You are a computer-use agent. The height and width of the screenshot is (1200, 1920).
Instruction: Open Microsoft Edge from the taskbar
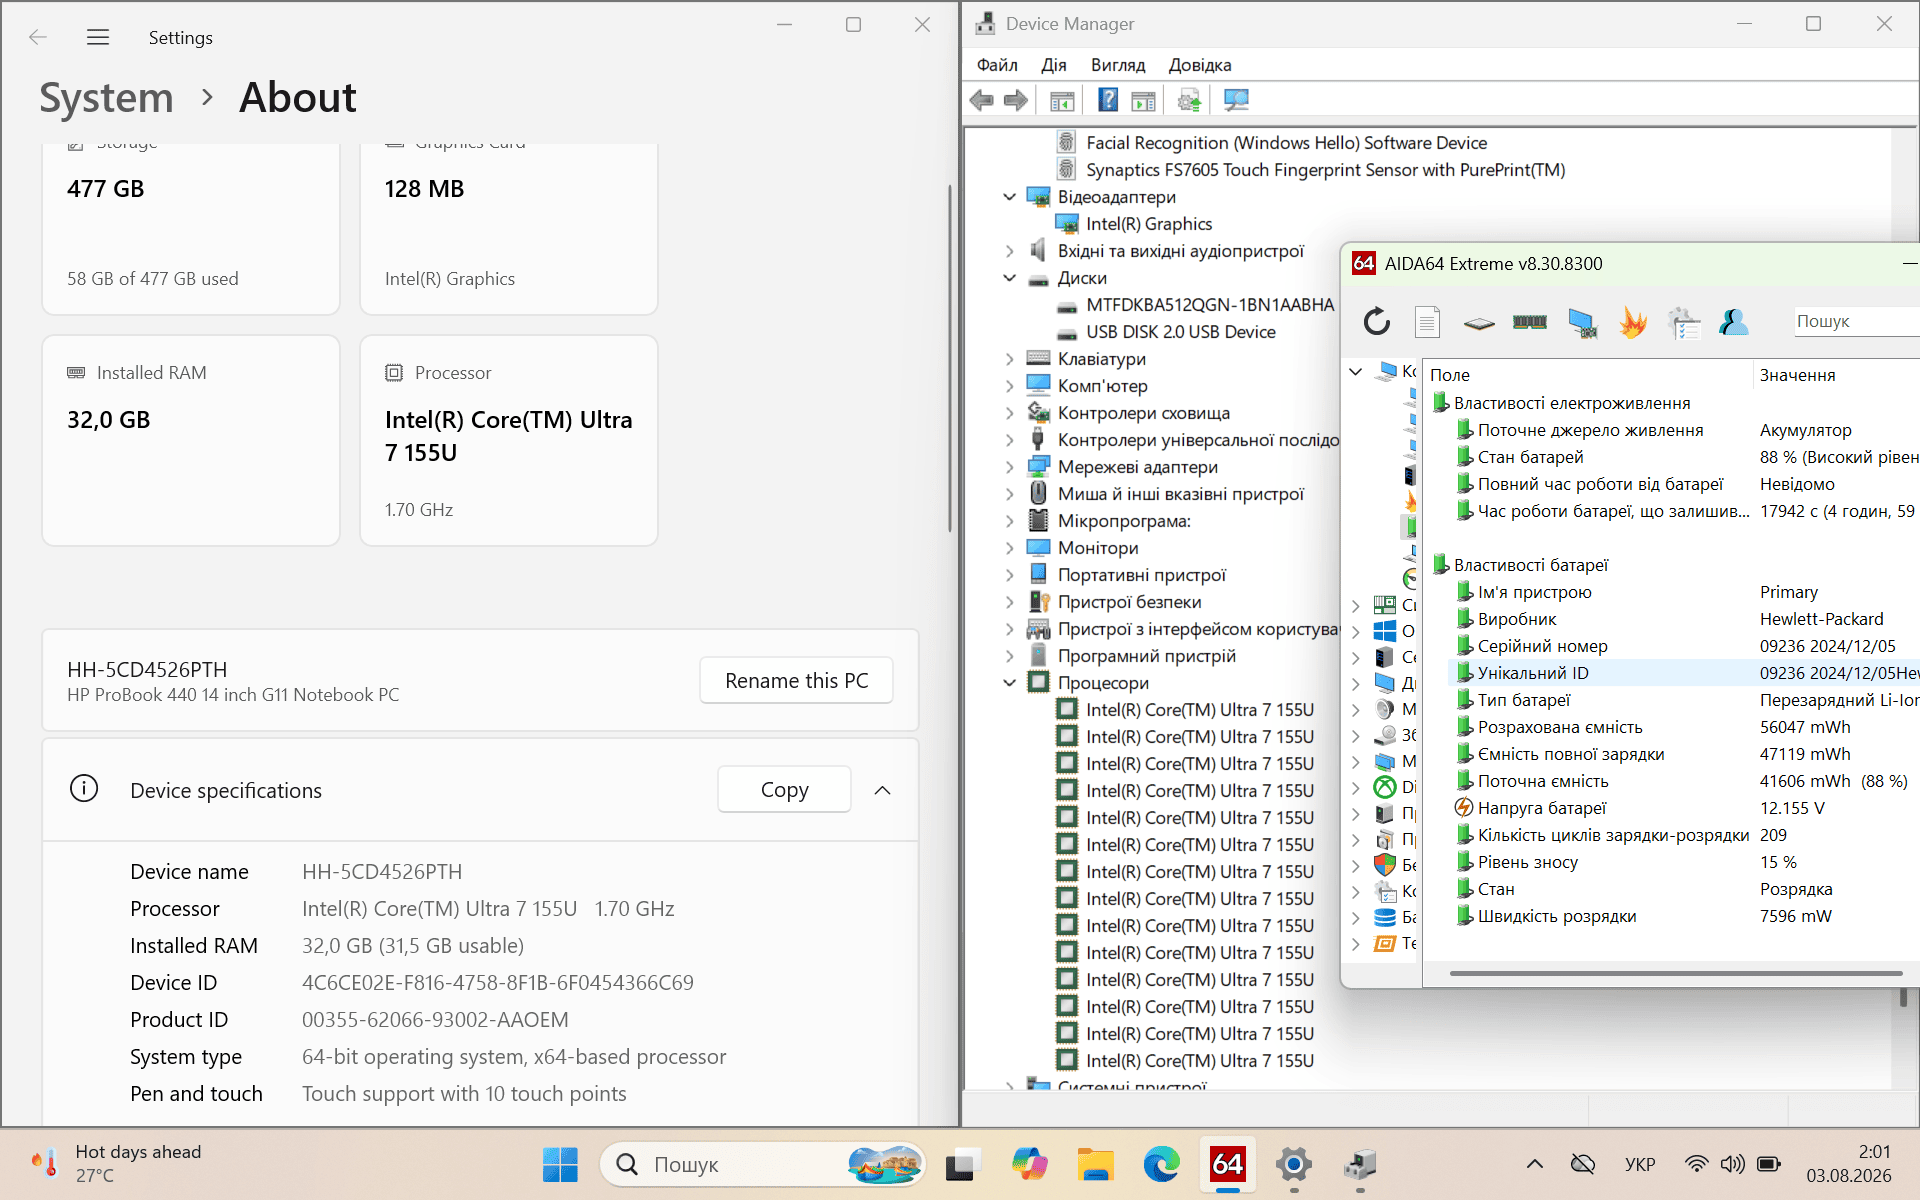point(1161,1164)
